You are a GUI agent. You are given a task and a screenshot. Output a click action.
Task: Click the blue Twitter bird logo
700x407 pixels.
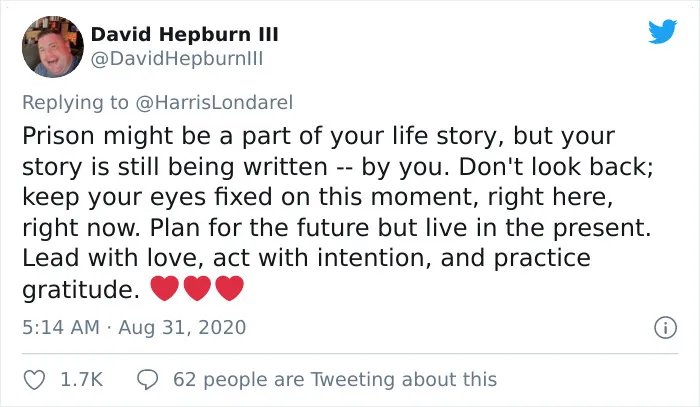pos(662,31)
